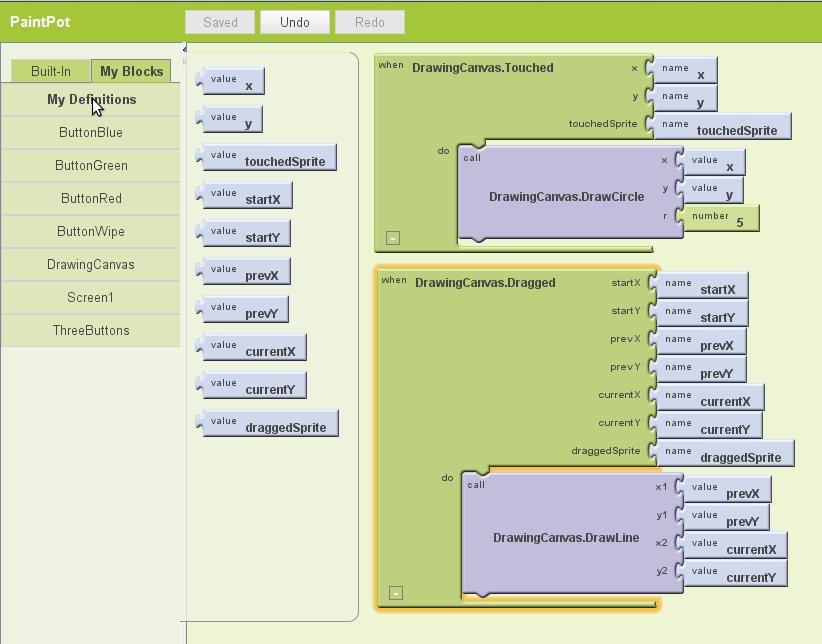Click the Undo button
Image resolution: width=822 pixels, height=644 pixels.
[x=294, y=22]
